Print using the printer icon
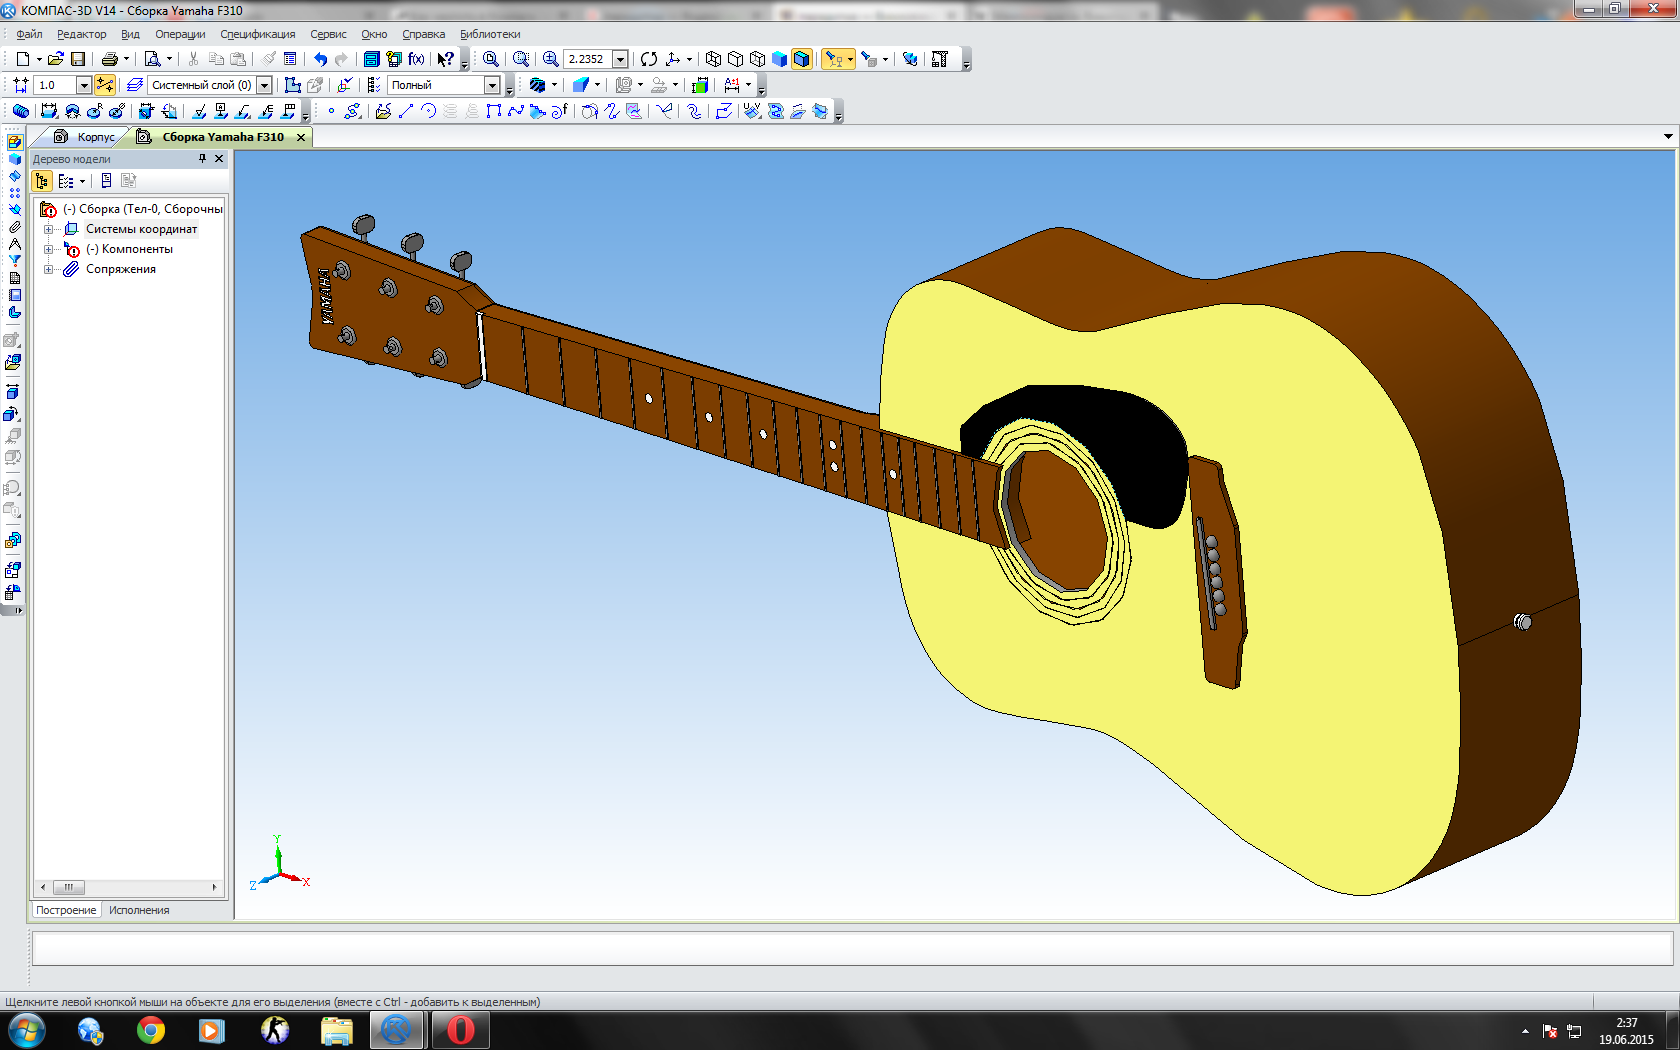 pos(110,59)
